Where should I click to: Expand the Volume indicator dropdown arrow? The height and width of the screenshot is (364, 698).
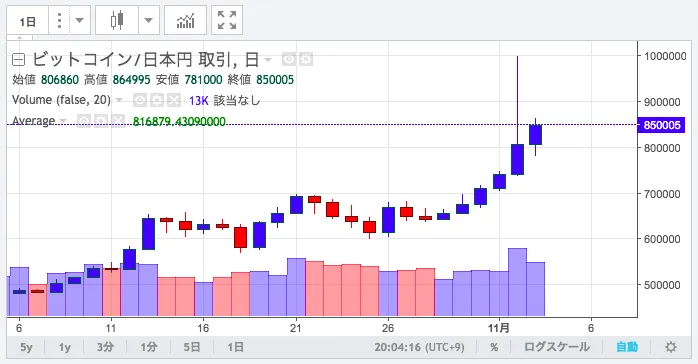[119, 100]
